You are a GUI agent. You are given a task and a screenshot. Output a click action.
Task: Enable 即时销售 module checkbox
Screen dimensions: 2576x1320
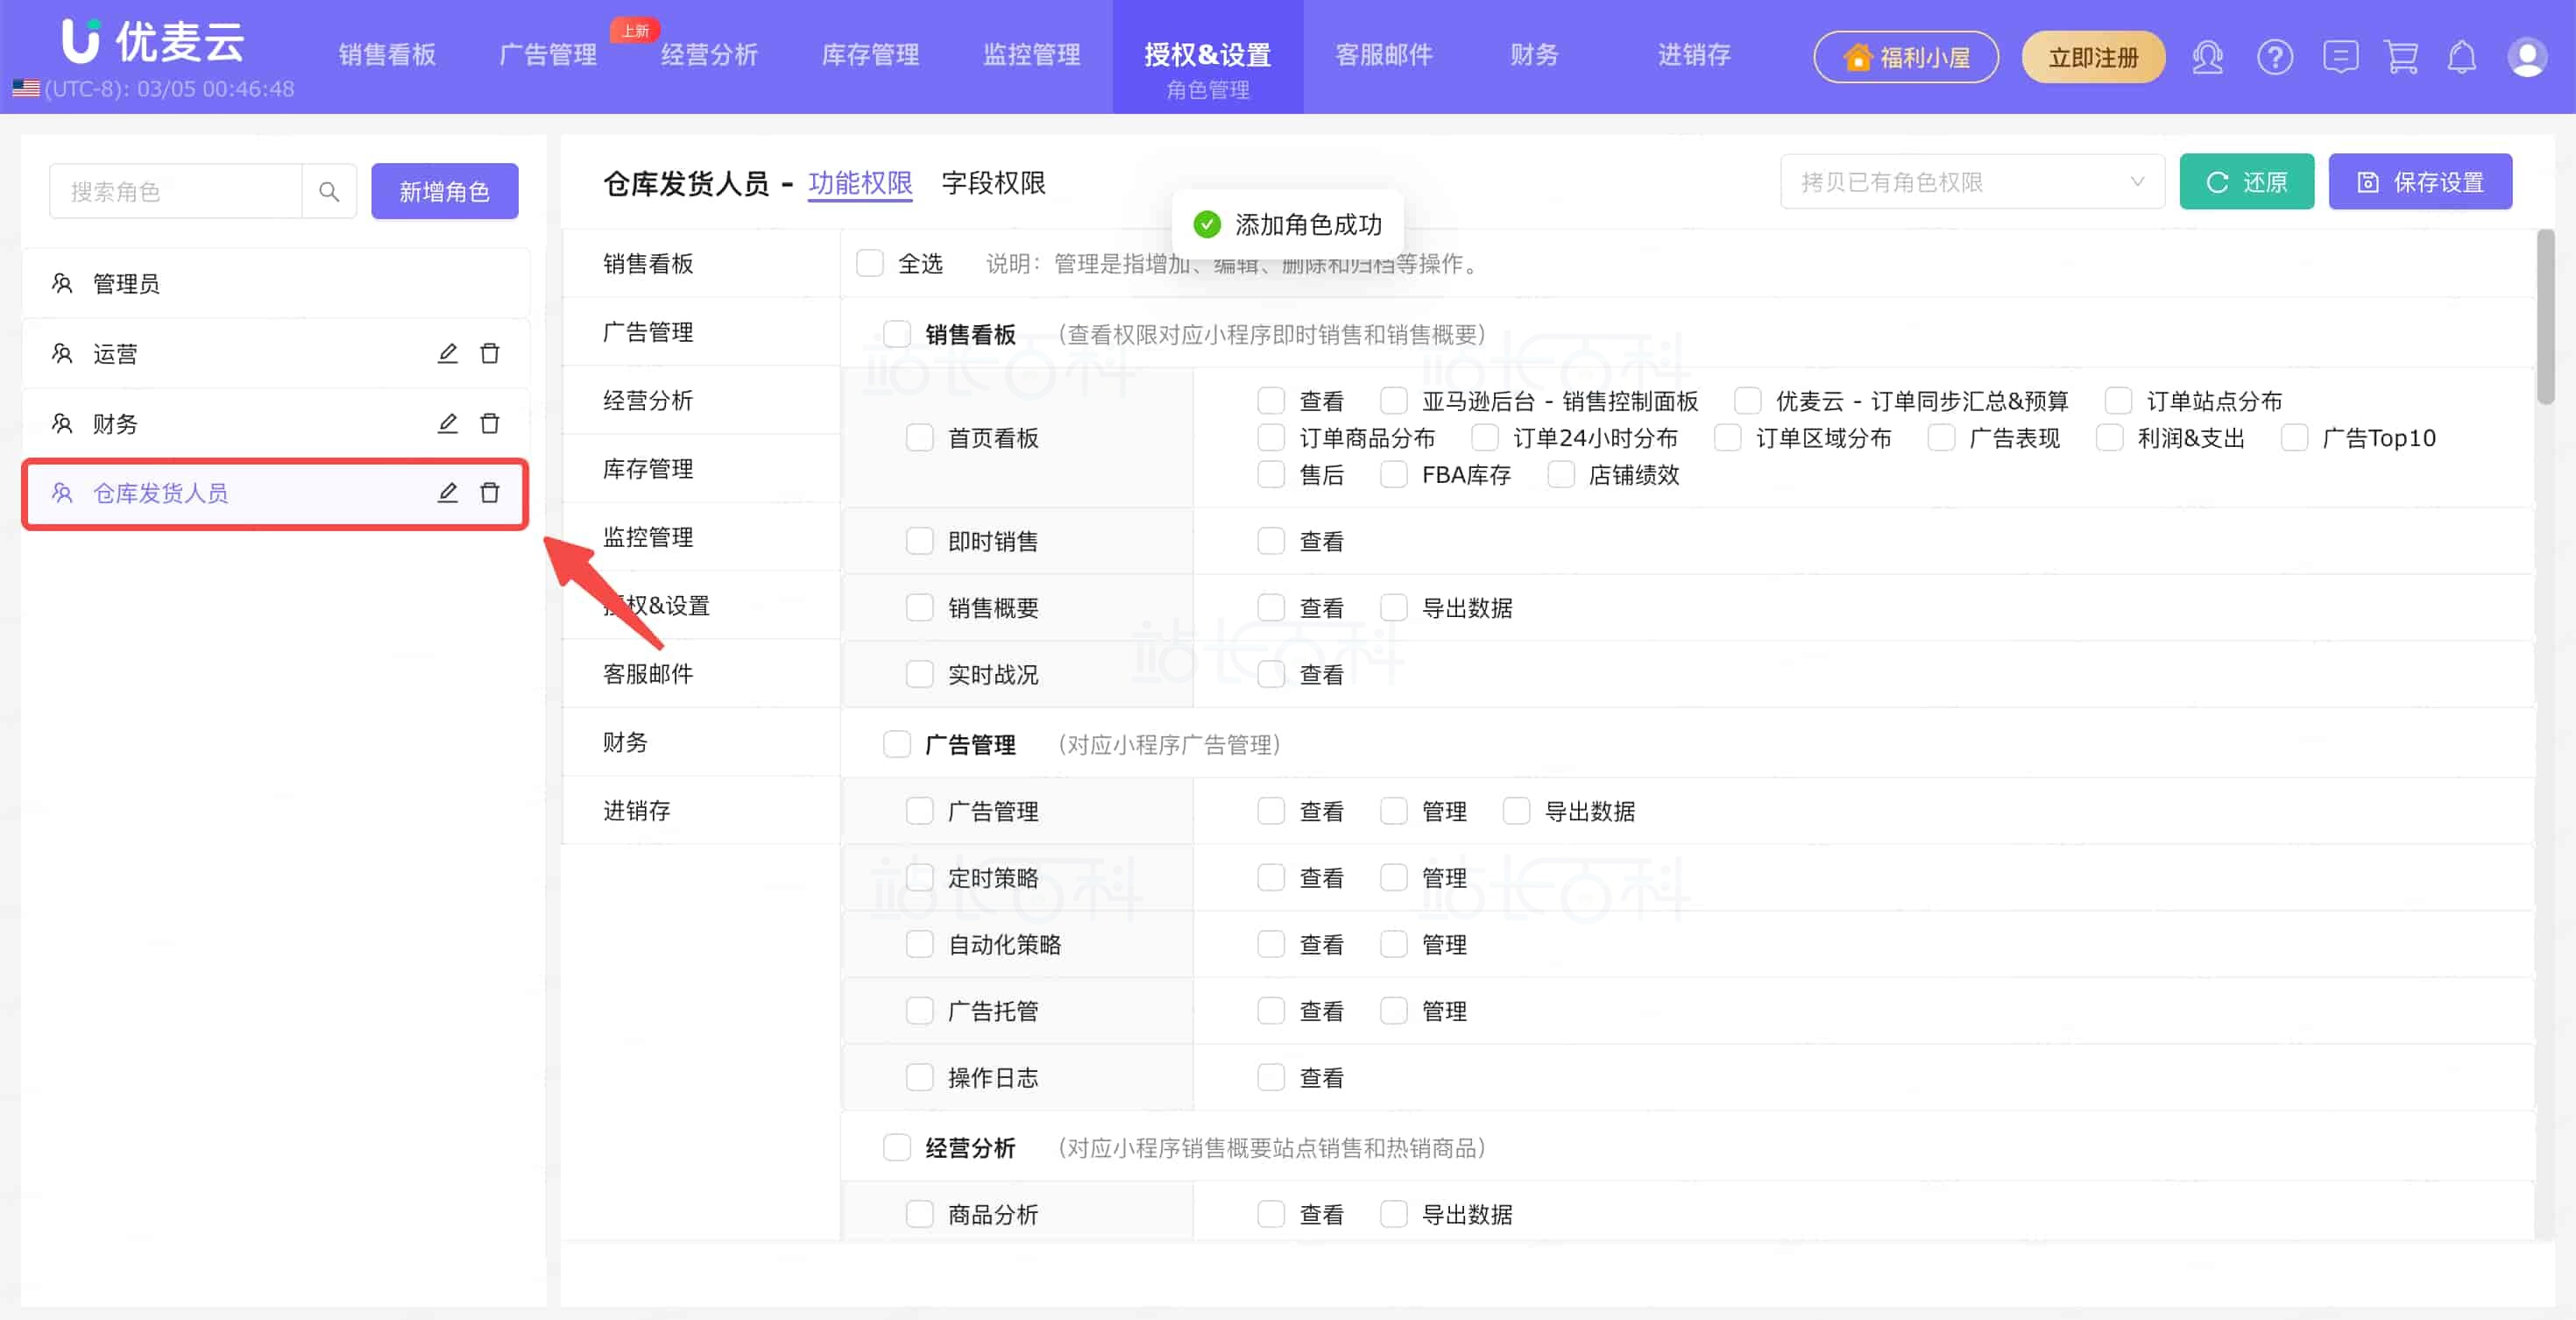[919, 541]
